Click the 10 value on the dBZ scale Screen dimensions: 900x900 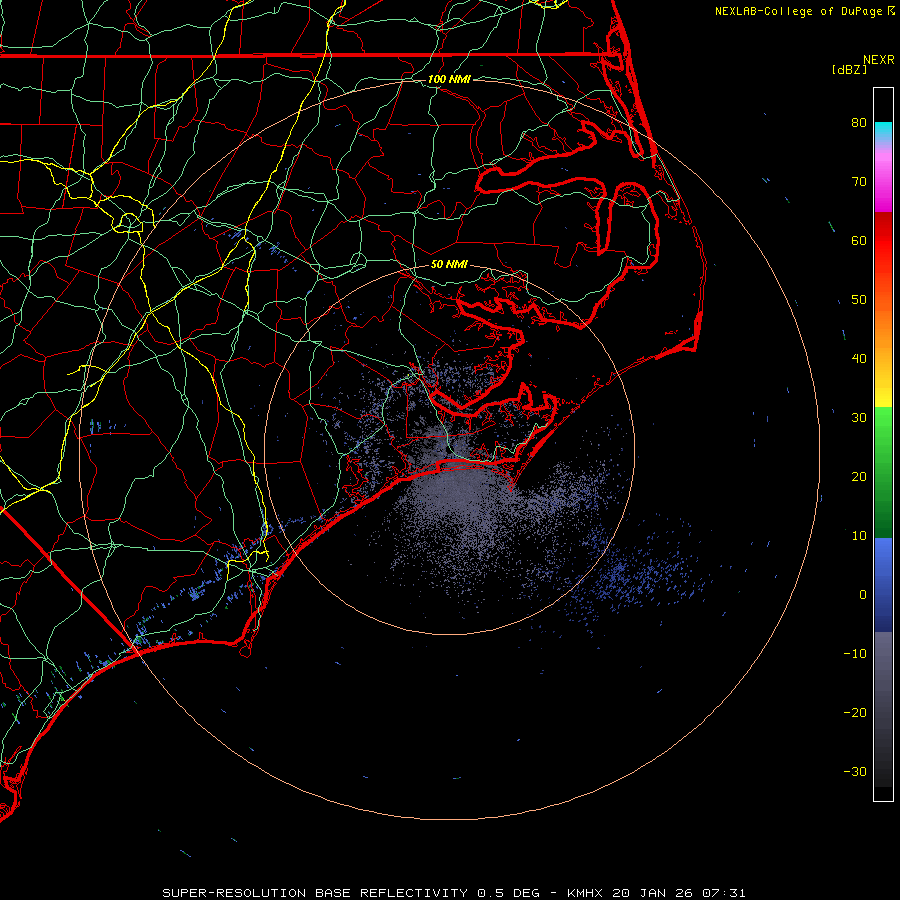click(859, 536)
